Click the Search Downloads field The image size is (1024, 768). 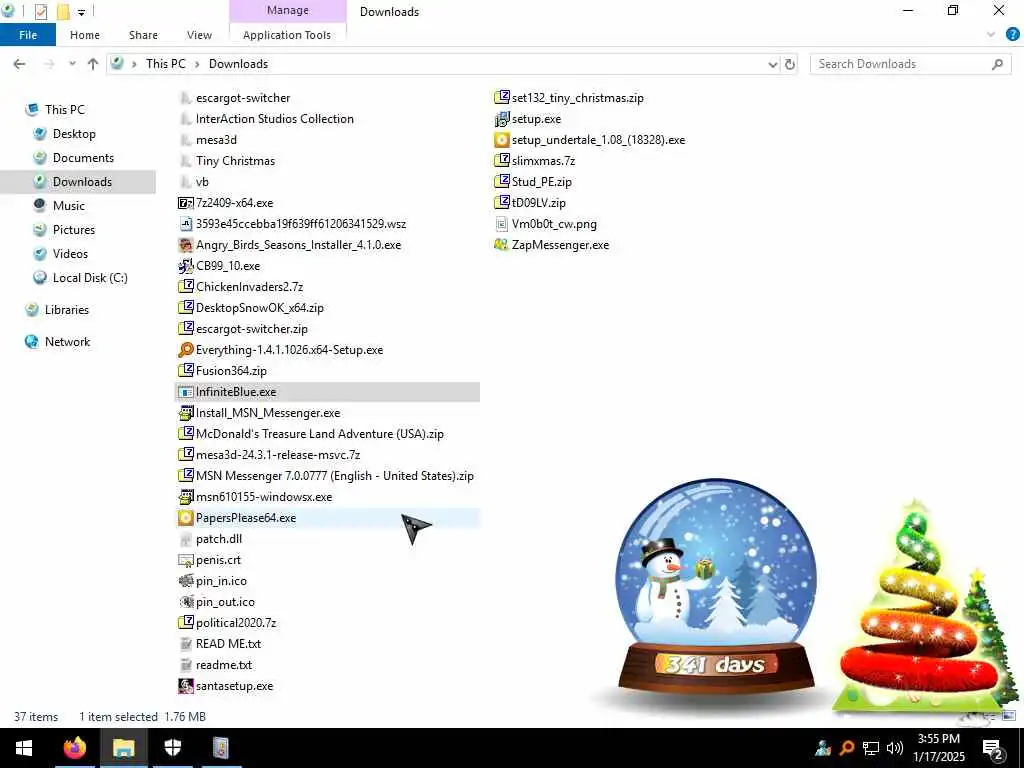[x=910, y=64]
